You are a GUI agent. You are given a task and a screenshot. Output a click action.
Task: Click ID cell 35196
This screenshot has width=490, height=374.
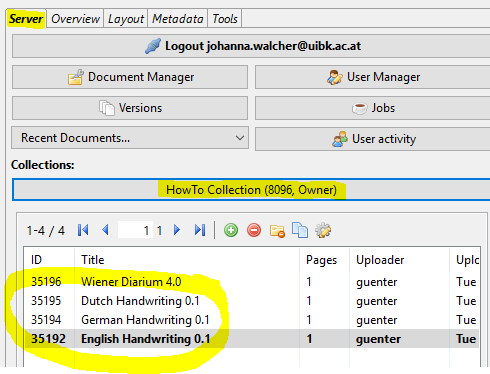(x=46, y=282)
